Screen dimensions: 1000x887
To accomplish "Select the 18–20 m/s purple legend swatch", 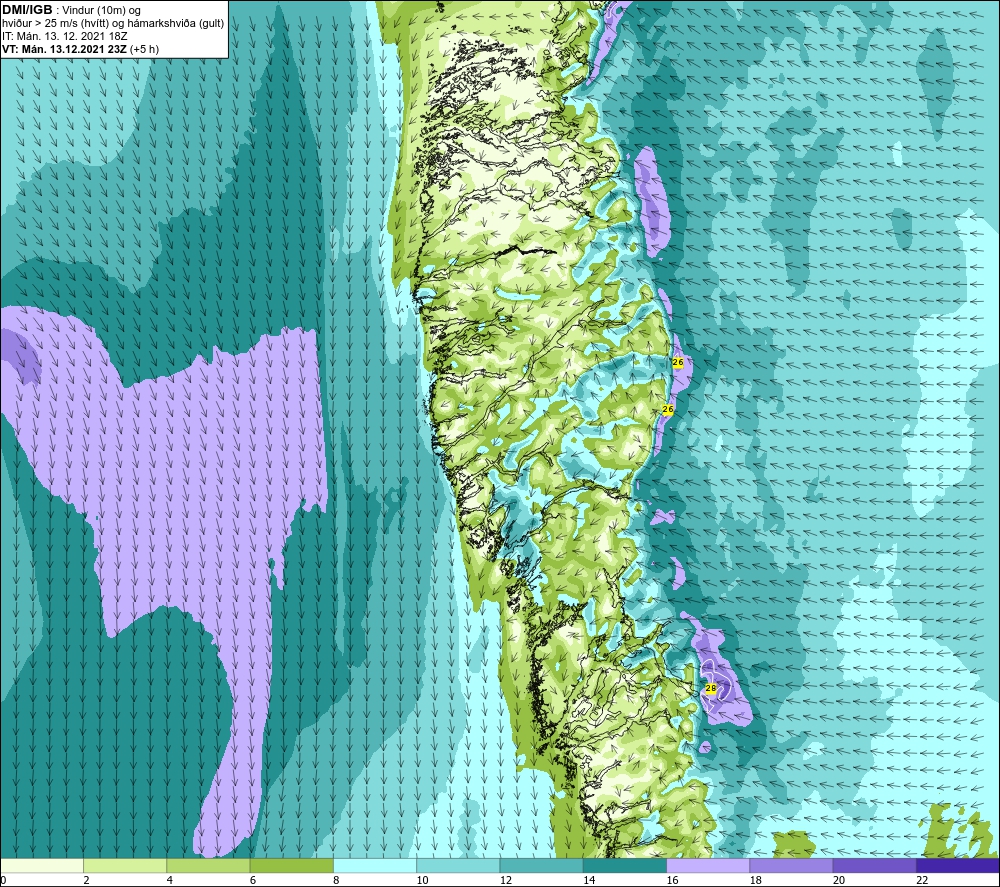I will [791, 865].
